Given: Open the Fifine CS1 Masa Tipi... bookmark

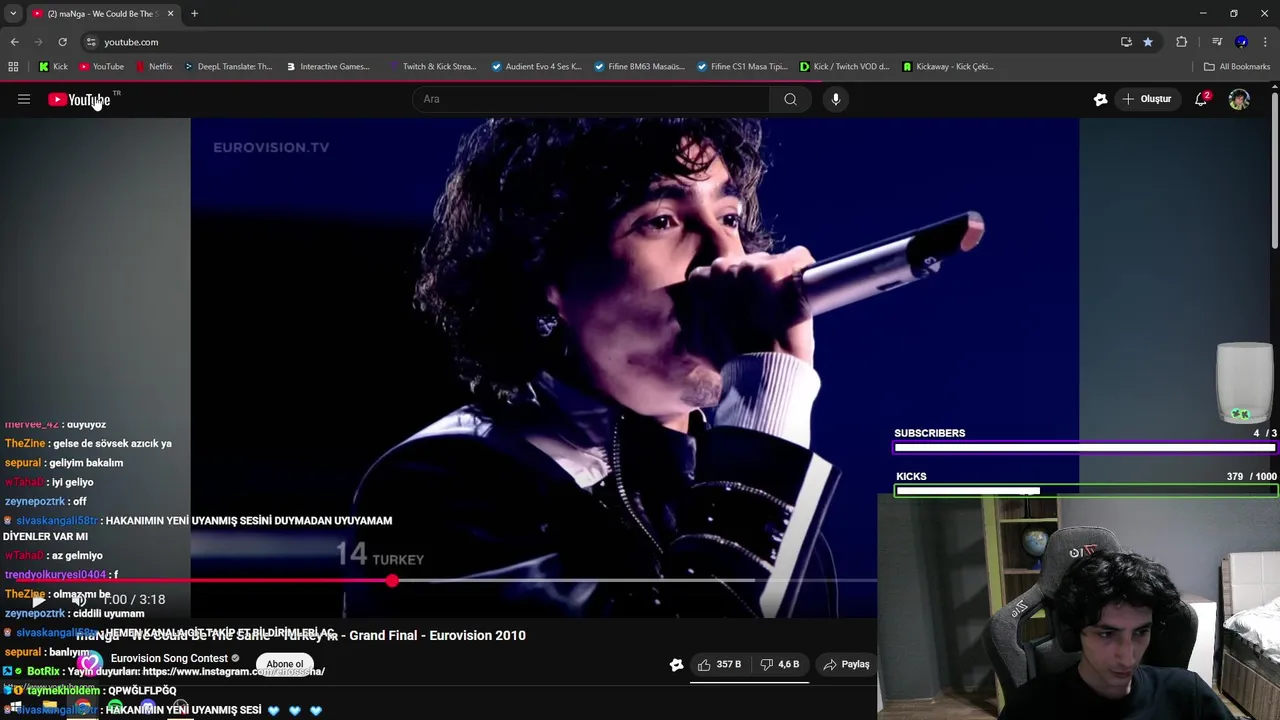Looking at the screenshot, I should point(742,67).
